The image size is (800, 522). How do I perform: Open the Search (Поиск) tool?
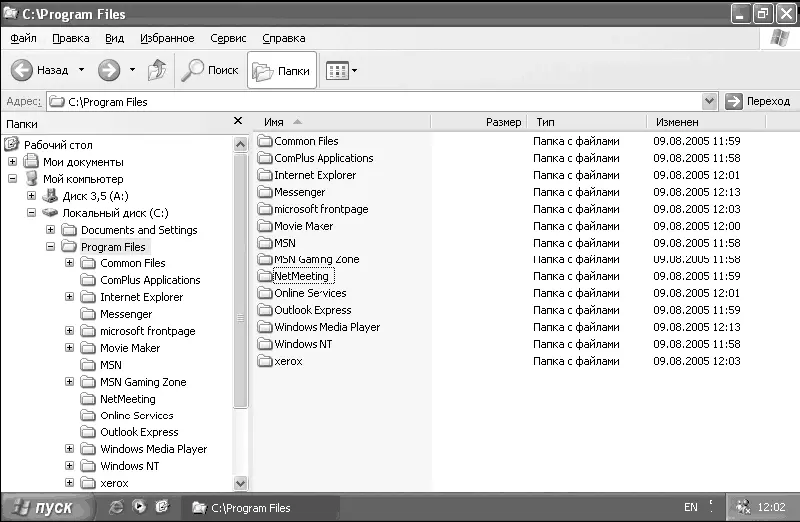[210, 70]
